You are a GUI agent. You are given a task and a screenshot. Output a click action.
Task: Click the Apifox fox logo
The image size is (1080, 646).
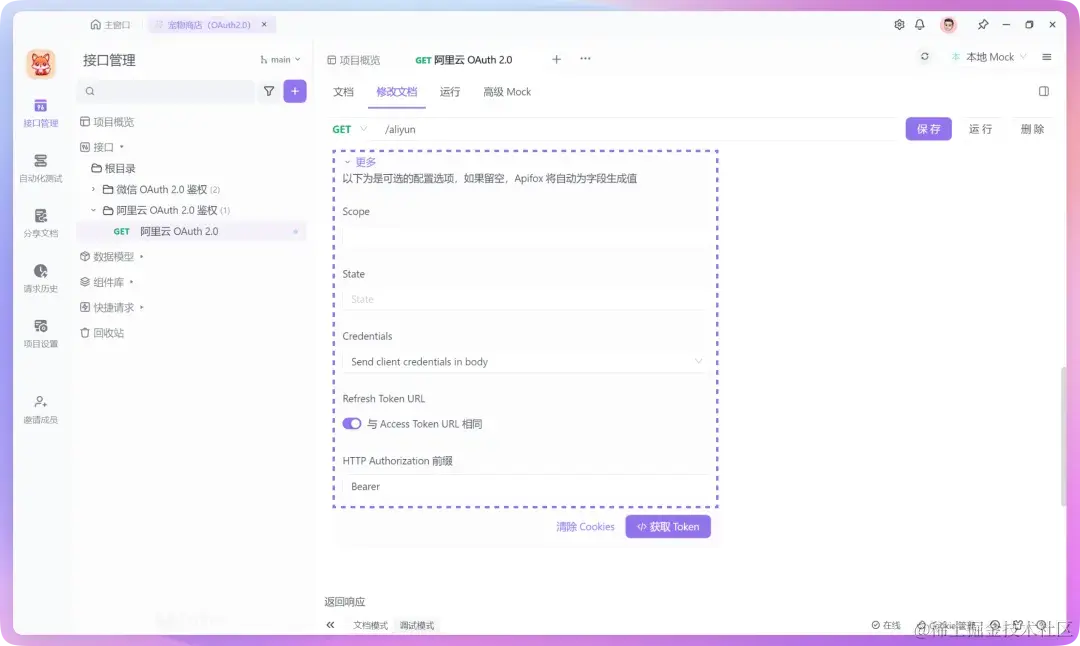coord(41,63)
